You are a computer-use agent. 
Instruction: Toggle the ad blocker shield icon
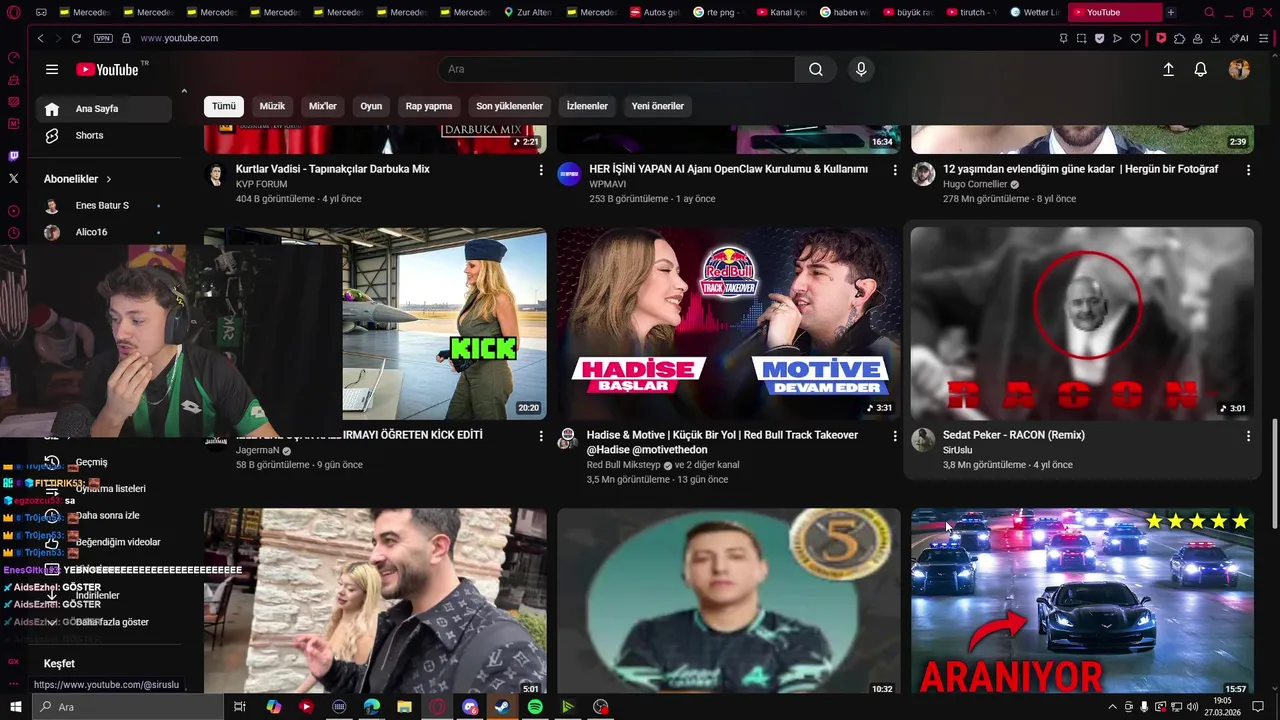[x=1100, y=38]
